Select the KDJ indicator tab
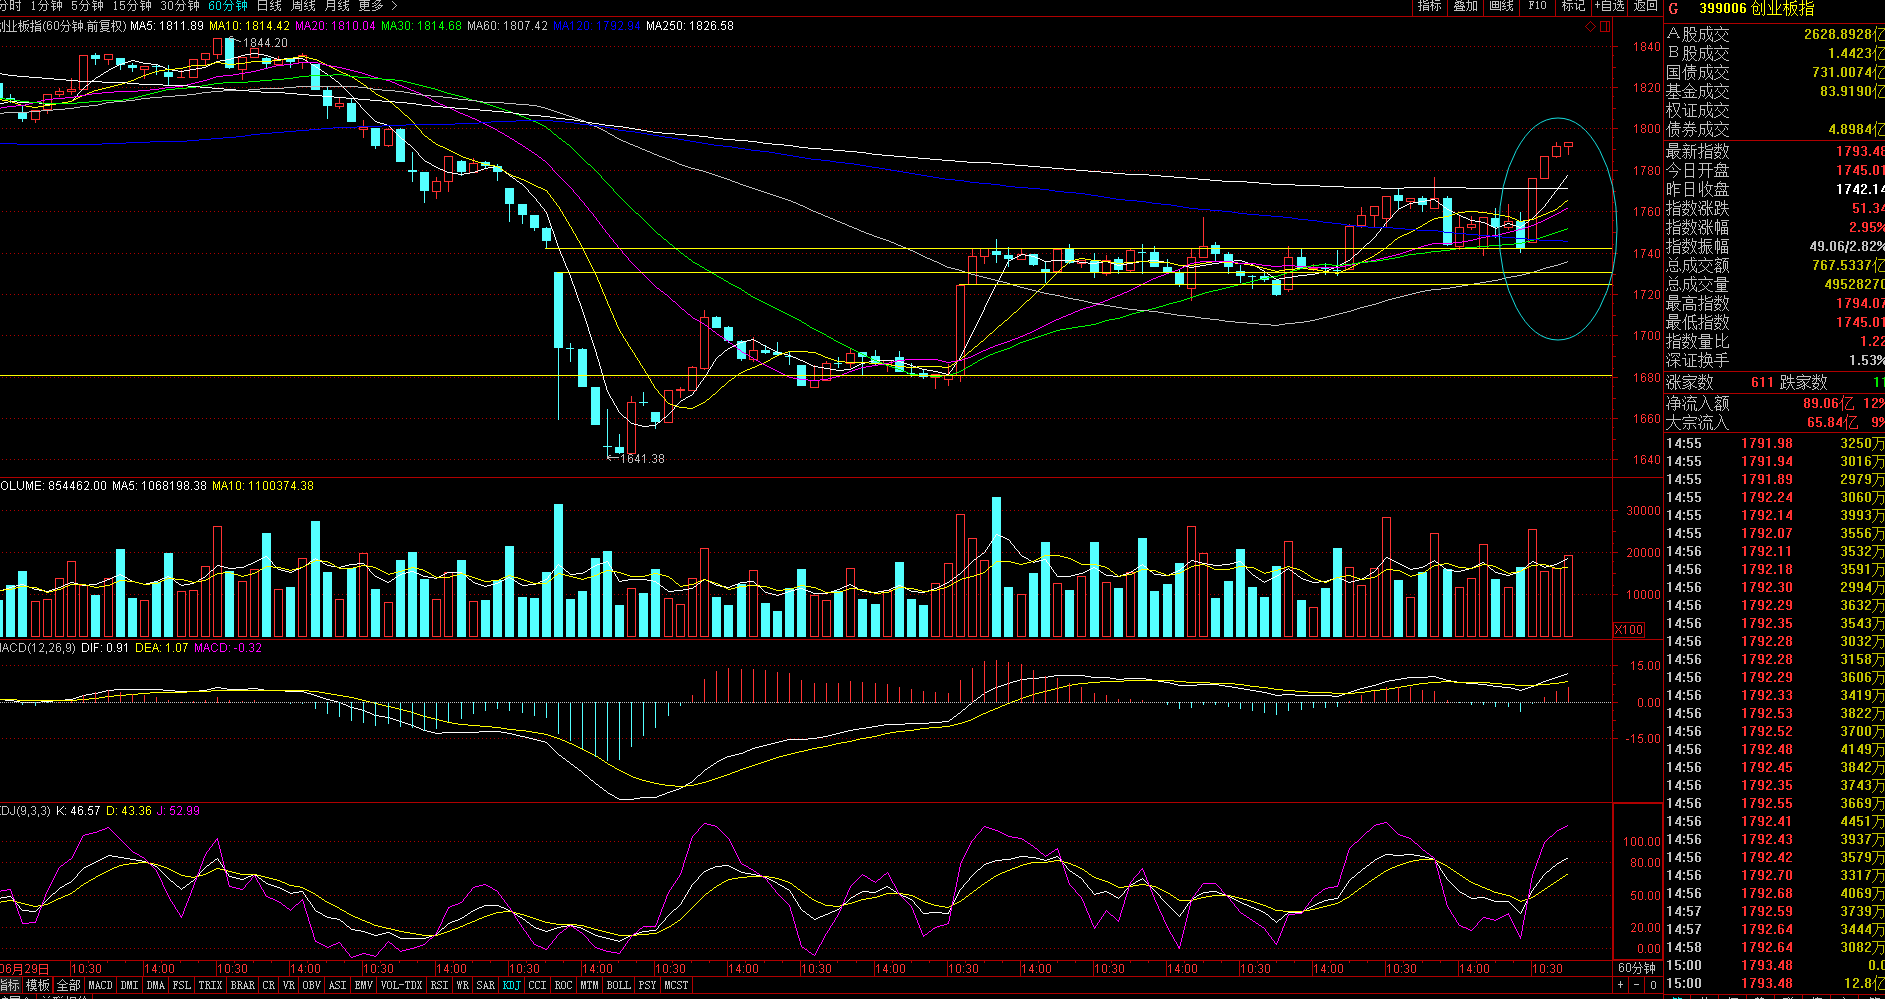 [x=511, y=985]
